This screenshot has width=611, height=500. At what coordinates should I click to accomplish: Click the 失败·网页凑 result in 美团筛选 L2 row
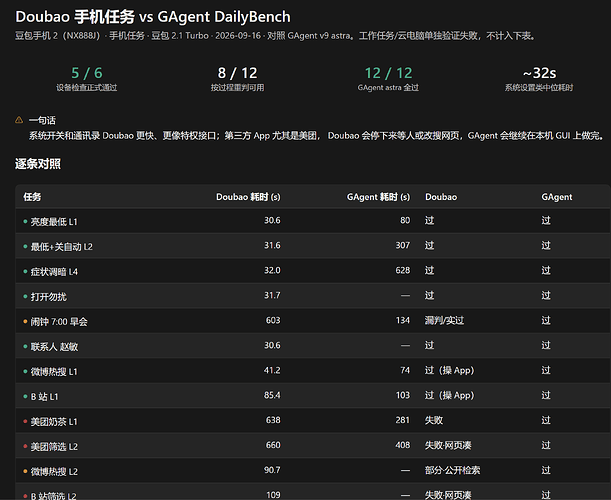click(448, 445)
